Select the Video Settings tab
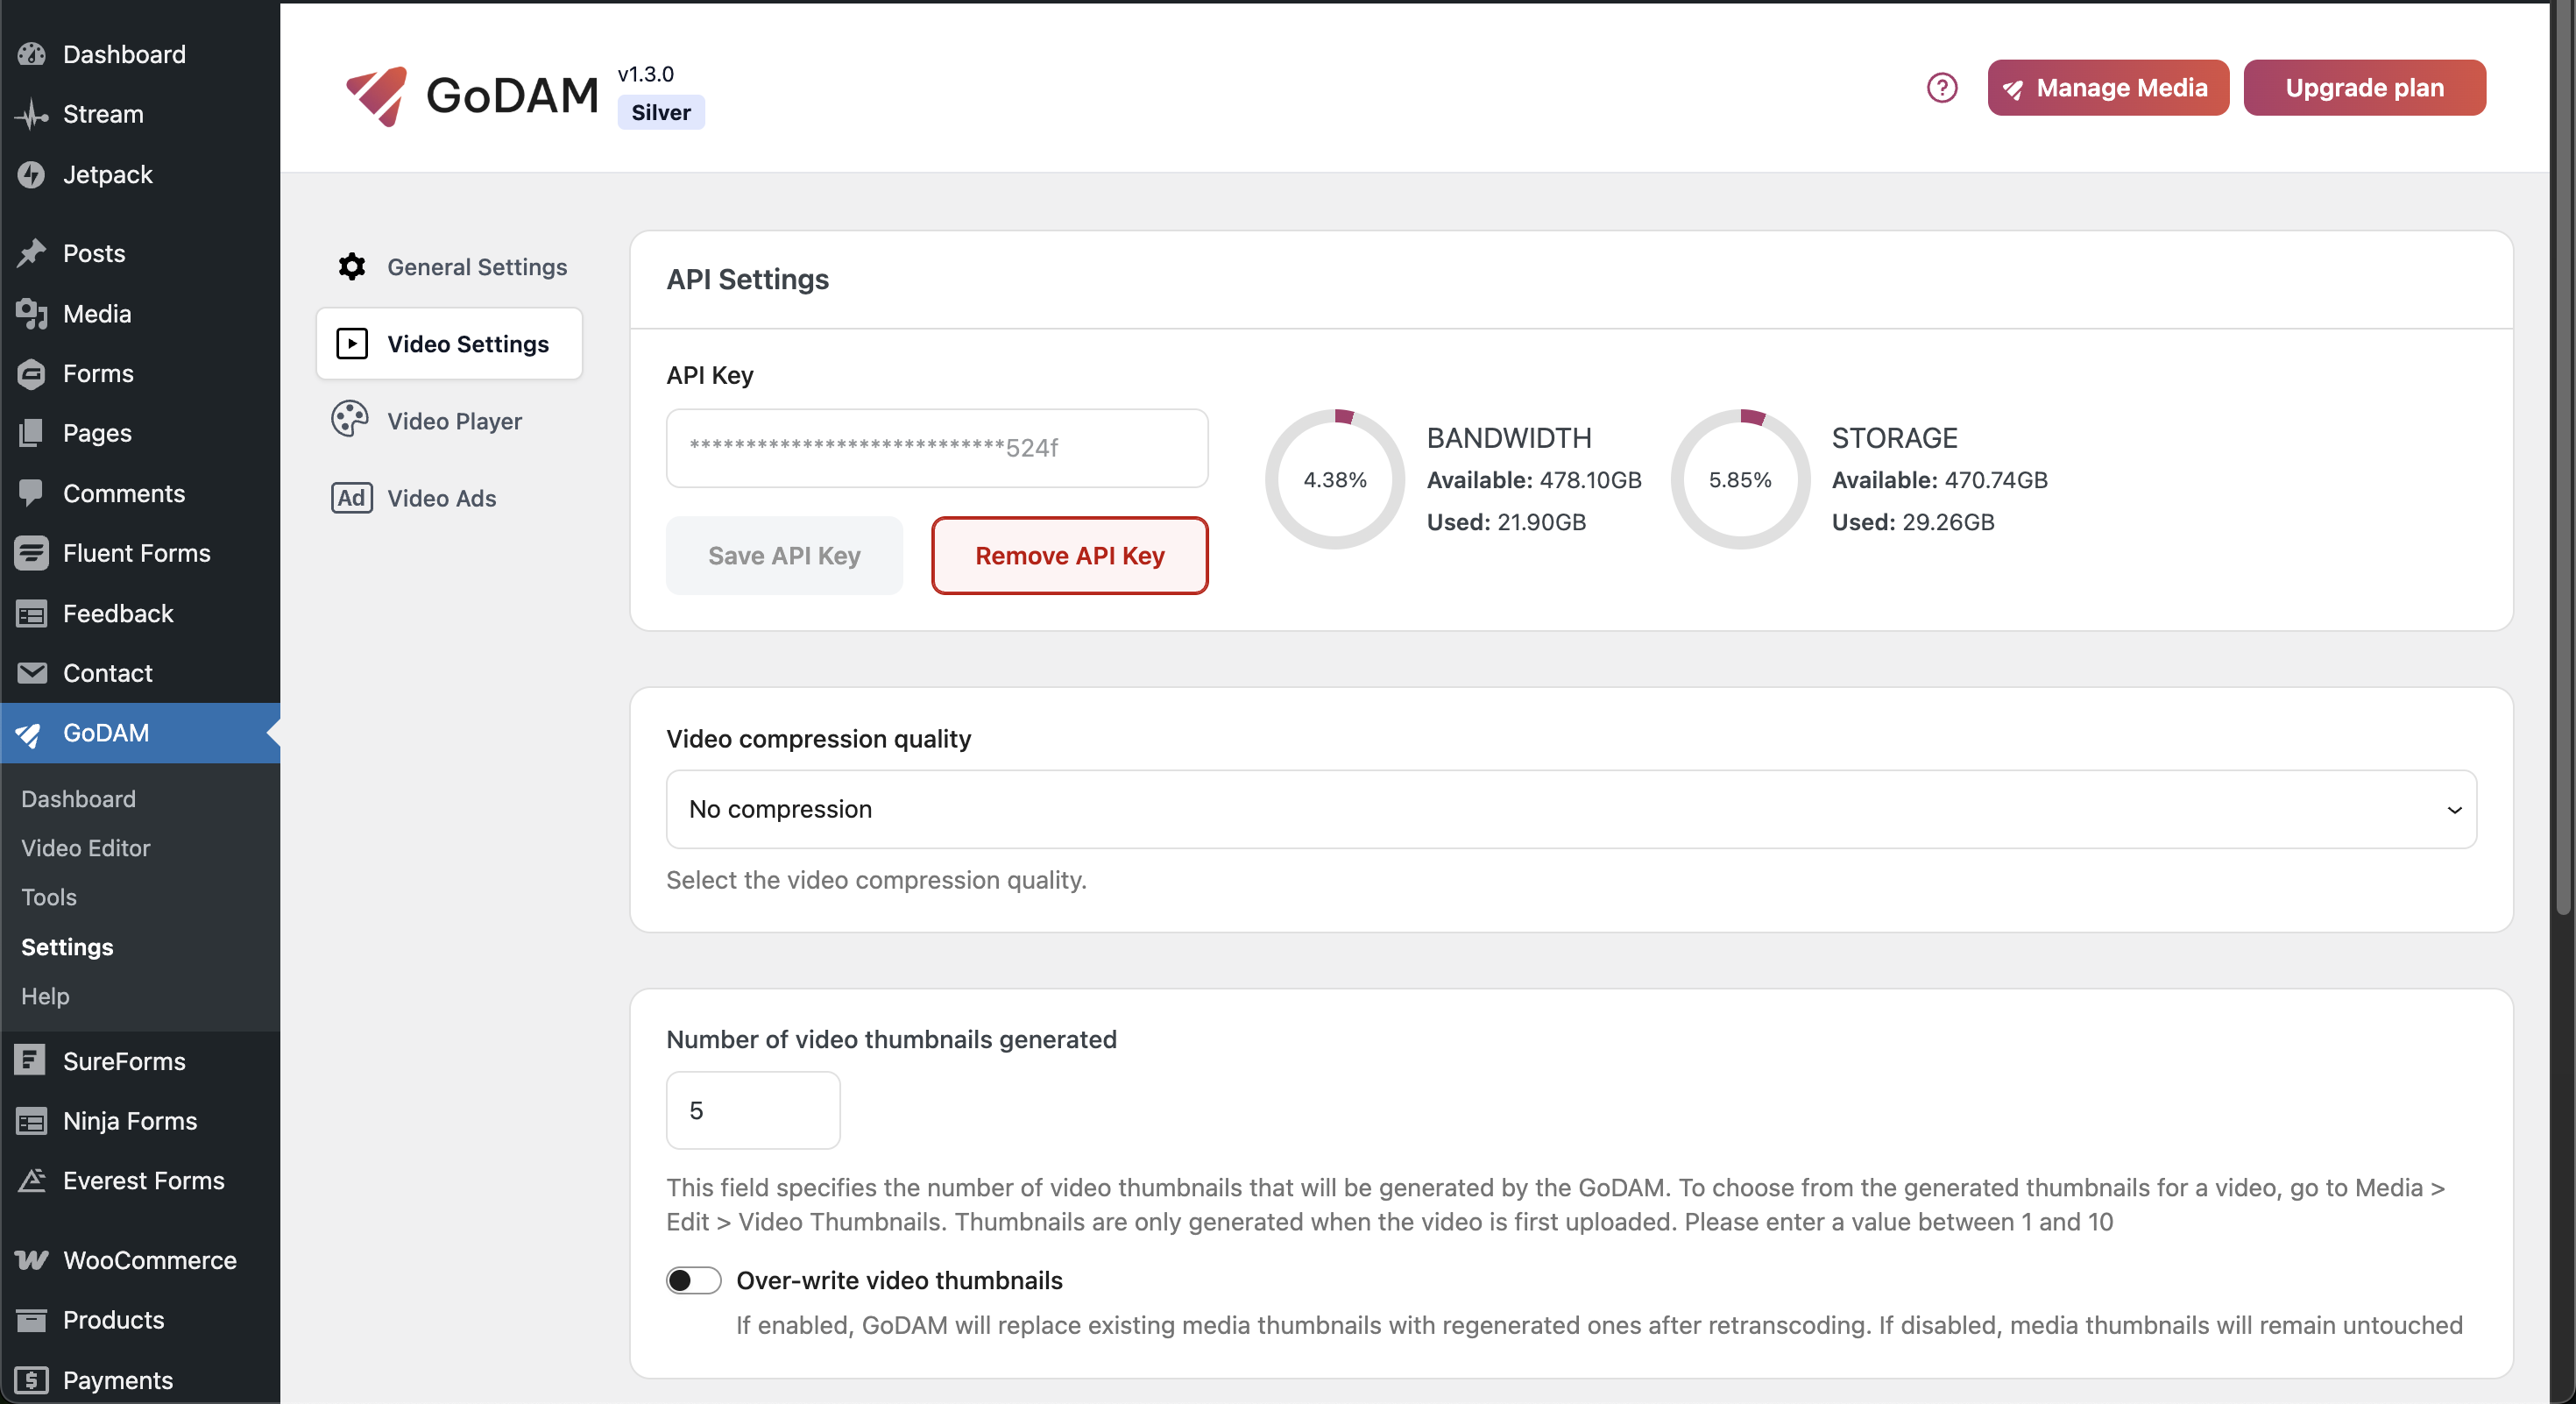This screenshot has height=1404, width=2576. (x=450, y=344)
